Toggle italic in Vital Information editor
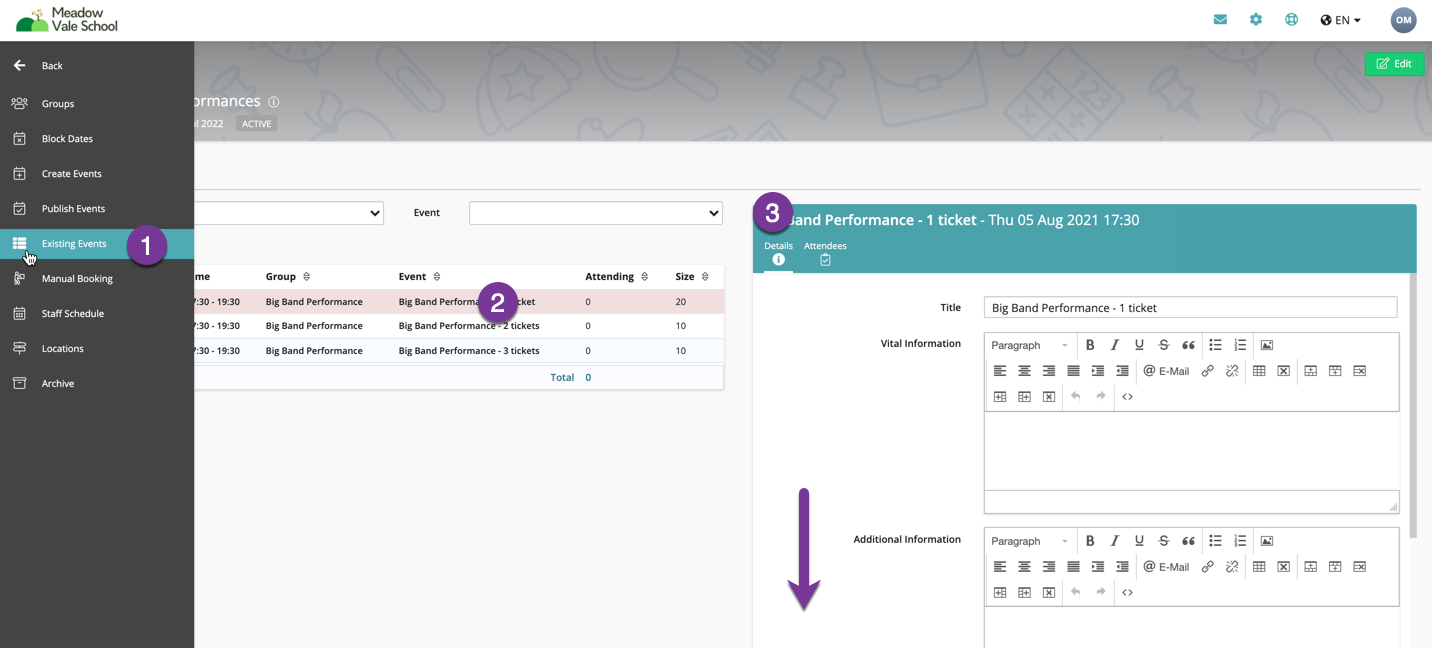The width and height of the screenshot is (1432, 648). (x=1115, y=345)
